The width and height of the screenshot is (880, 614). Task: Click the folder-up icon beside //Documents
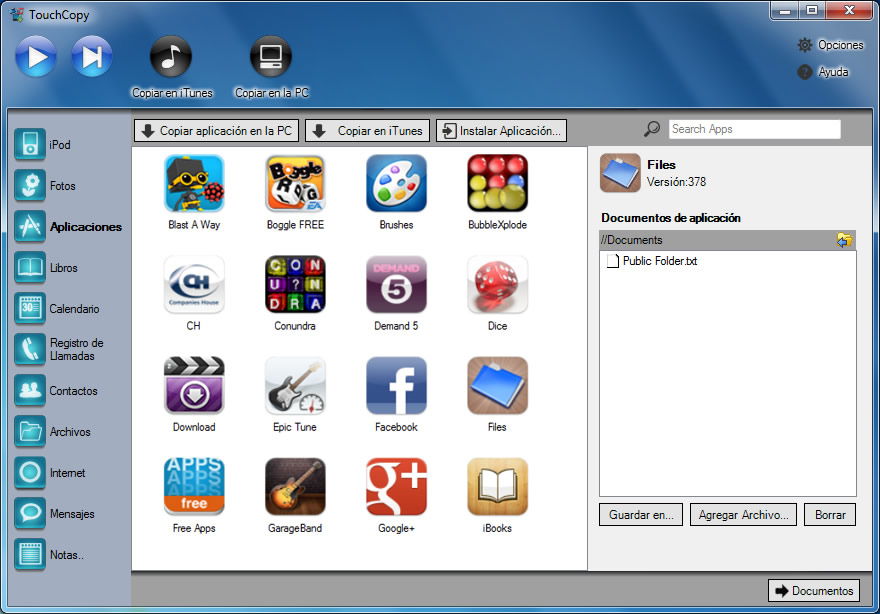click(844, 240)
